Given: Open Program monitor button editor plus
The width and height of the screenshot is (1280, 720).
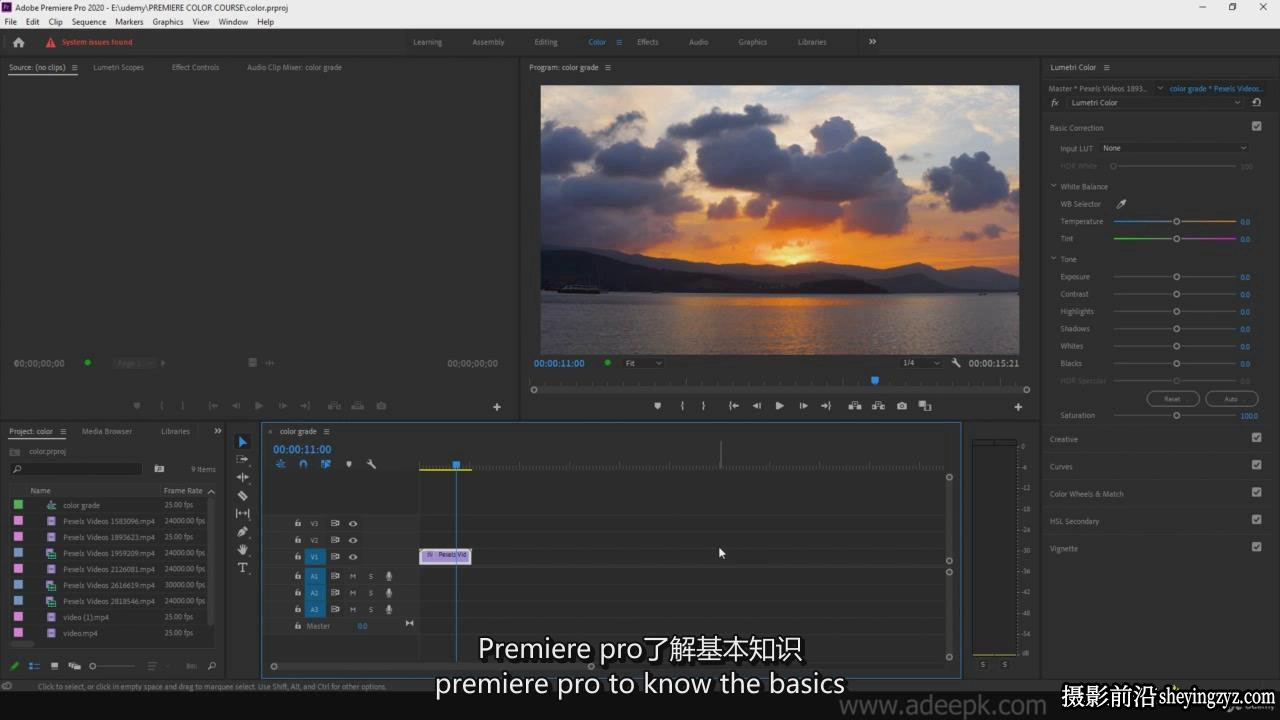Looking at the screenshot, I should pos(1018,407).
